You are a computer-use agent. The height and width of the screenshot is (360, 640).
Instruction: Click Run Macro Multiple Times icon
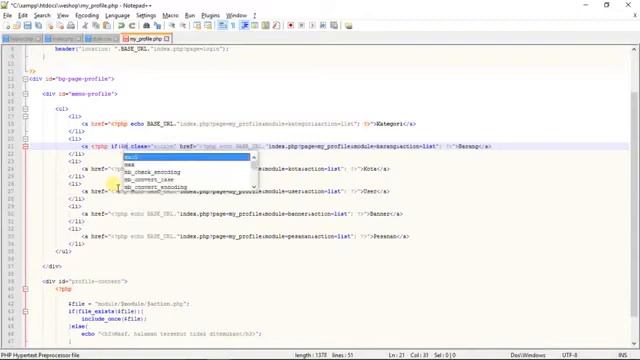tap(323, 26)
